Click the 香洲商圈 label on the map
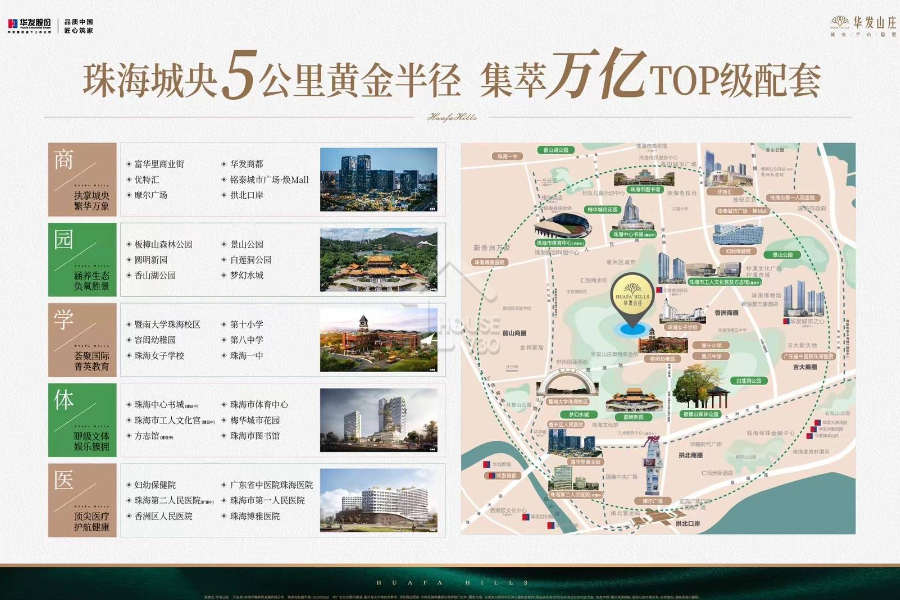 tap(727, 313)
